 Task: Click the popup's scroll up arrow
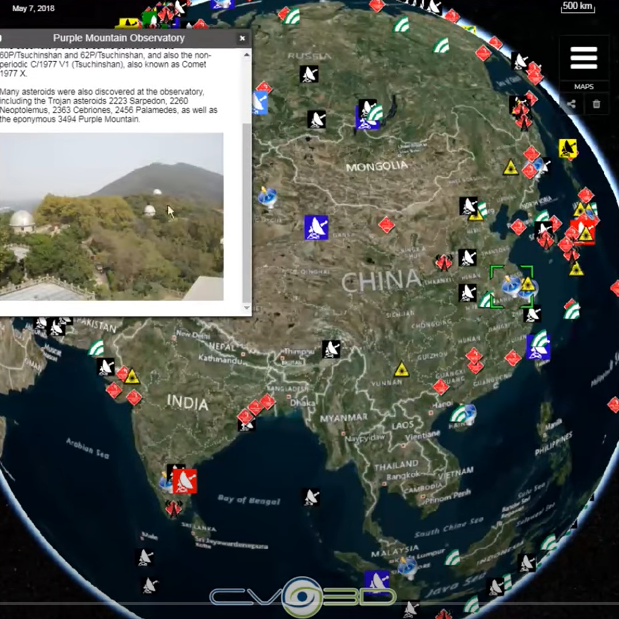pos(247,55)
